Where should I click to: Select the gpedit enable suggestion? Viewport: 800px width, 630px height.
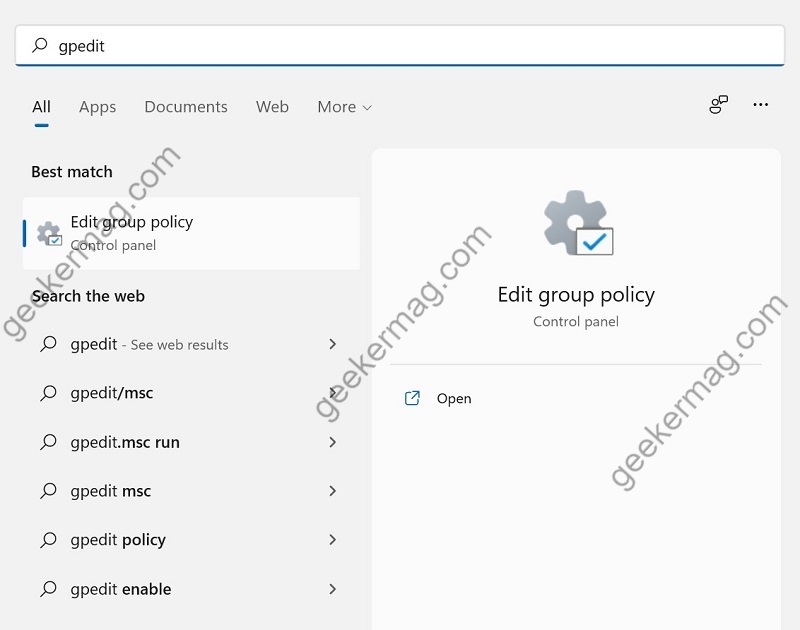pos(189,589)
